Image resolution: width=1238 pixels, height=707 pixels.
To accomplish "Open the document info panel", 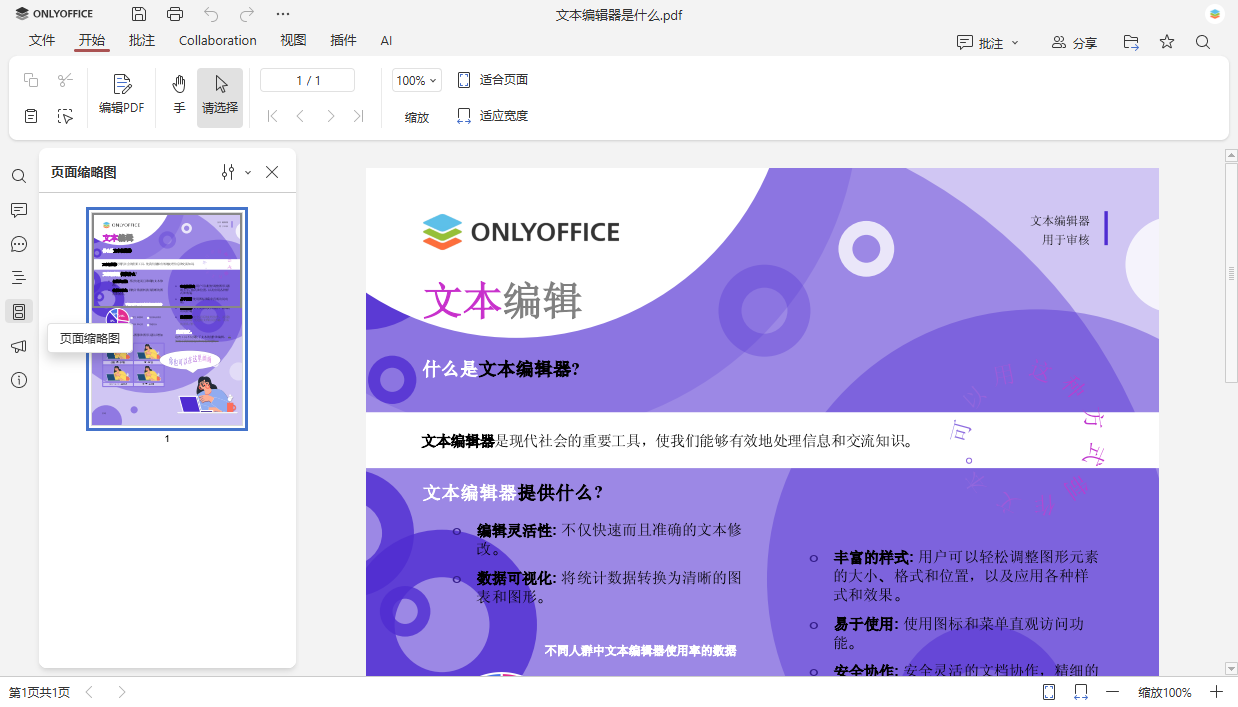I will pos(18,380).
